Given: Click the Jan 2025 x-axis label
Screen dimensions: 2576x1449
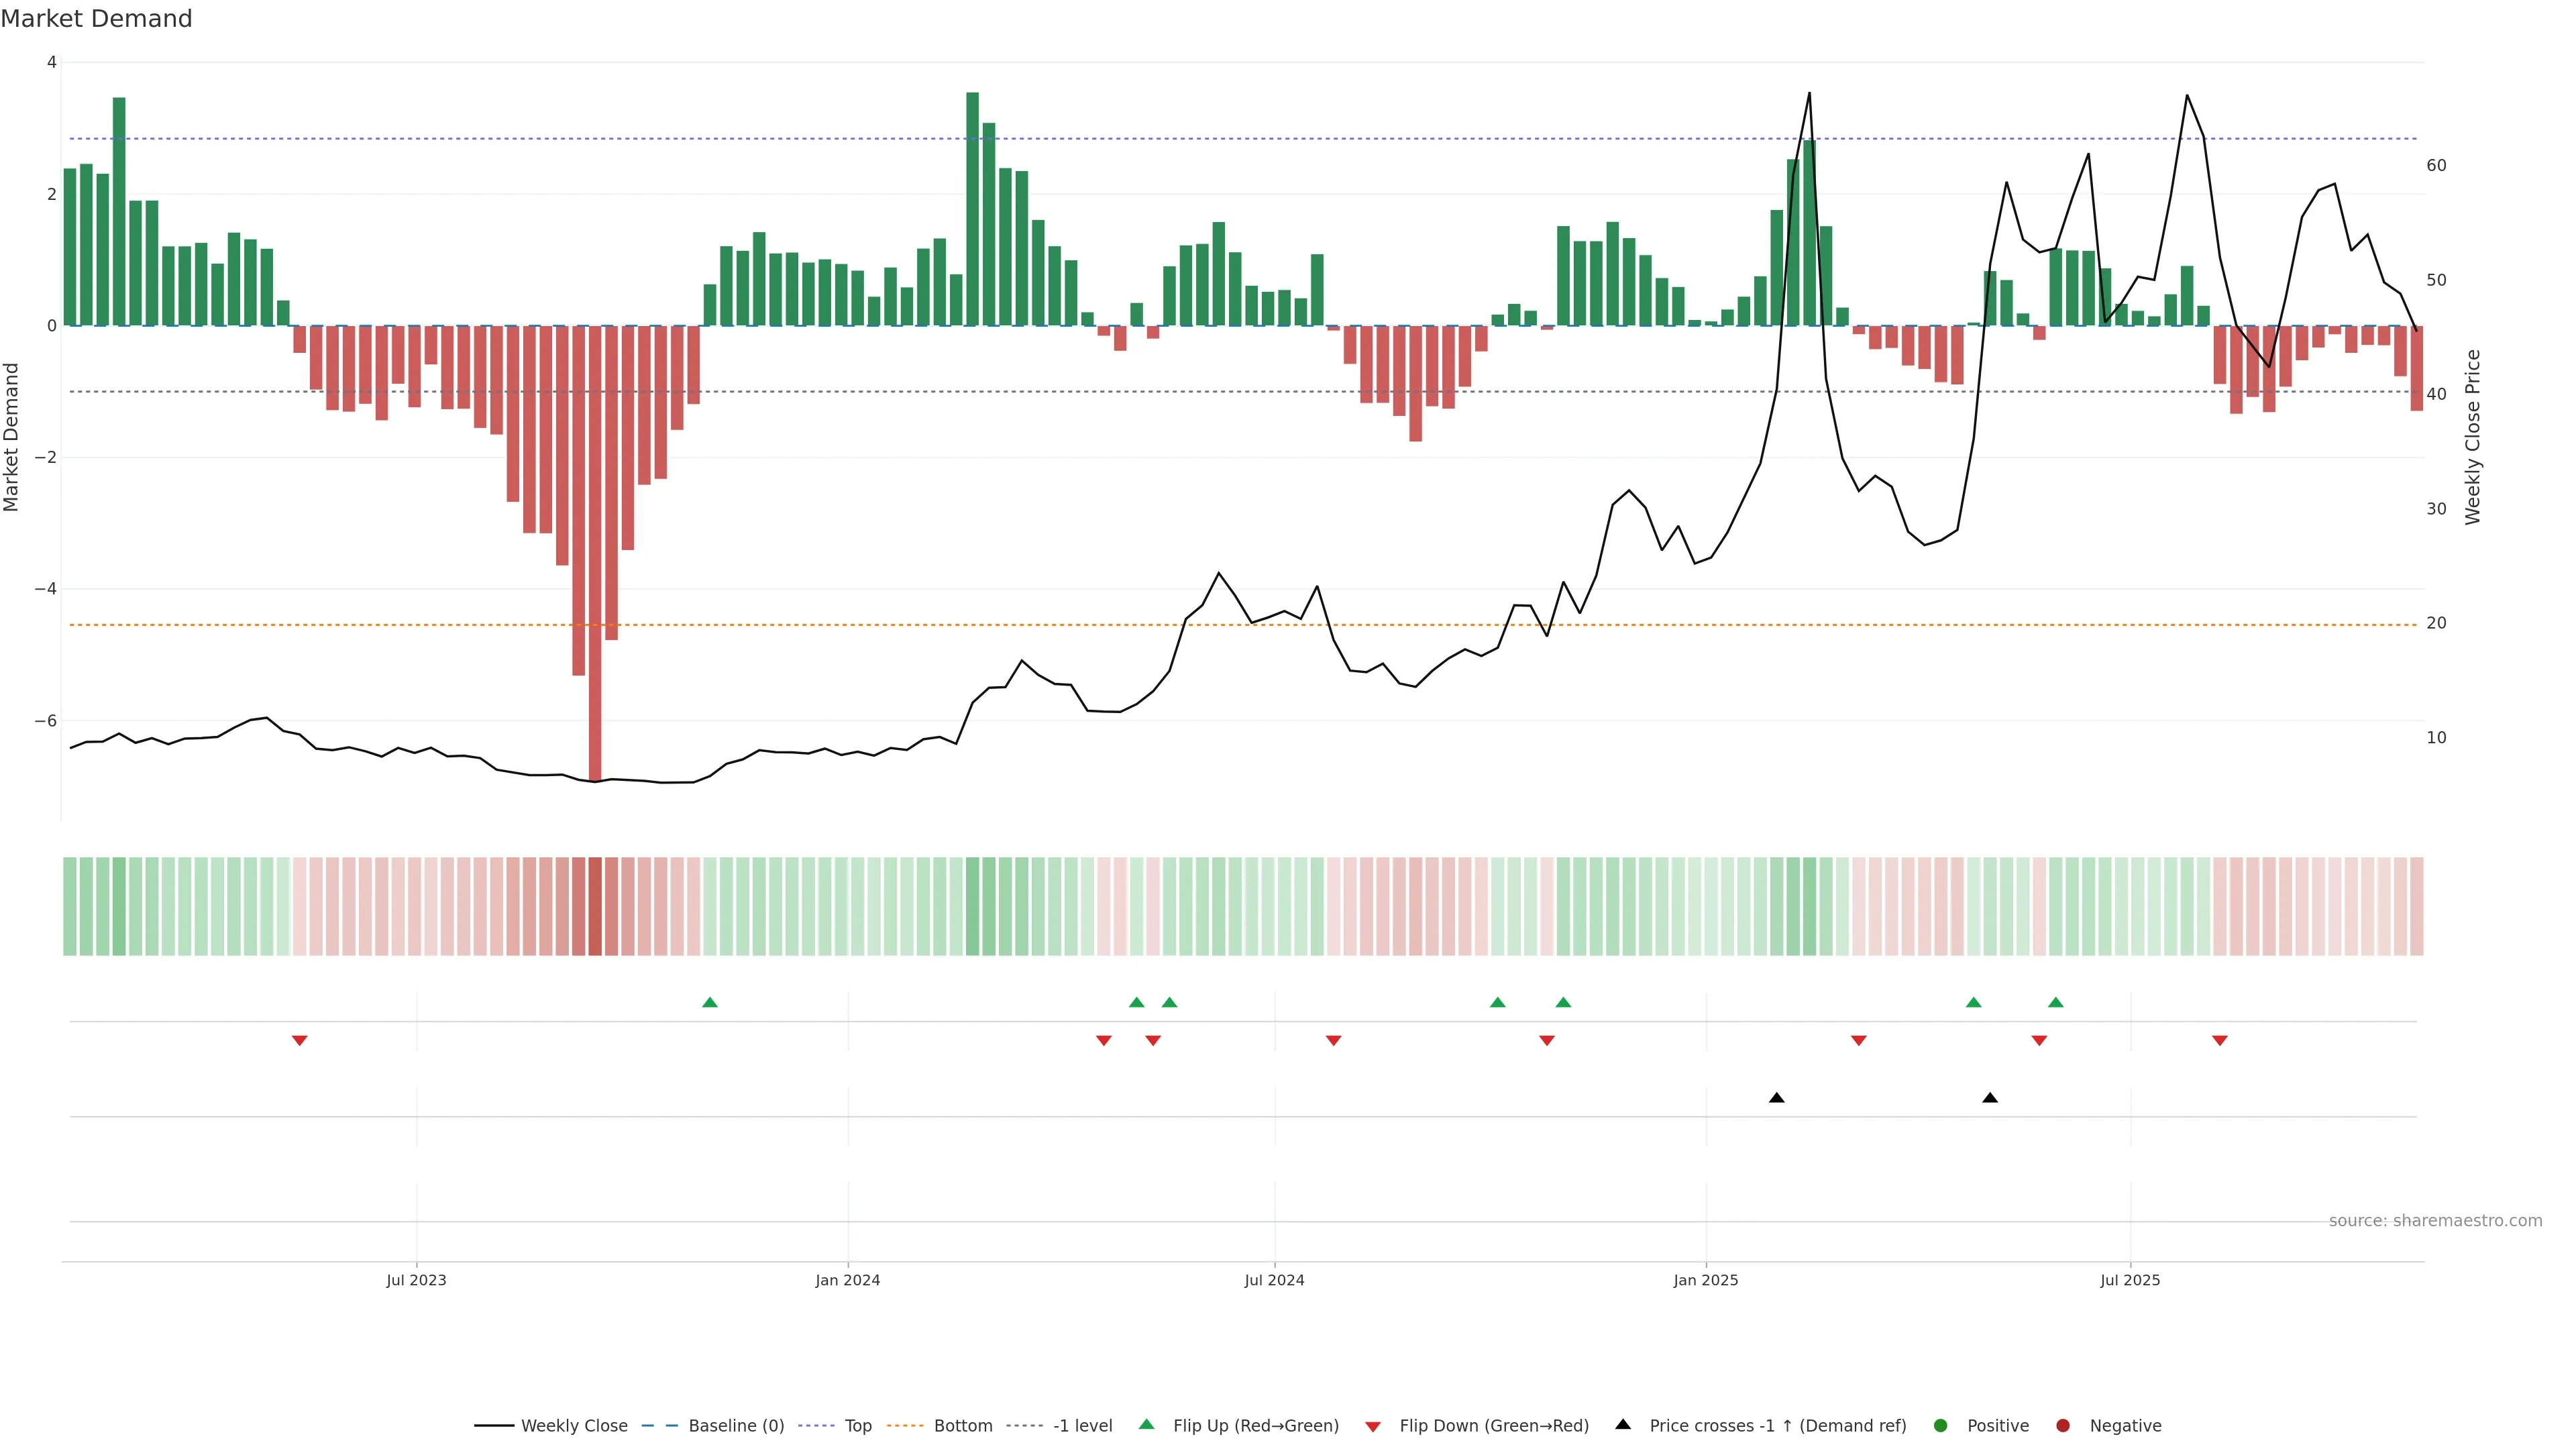Looking at the screenshot, I should point(1706,1281).
